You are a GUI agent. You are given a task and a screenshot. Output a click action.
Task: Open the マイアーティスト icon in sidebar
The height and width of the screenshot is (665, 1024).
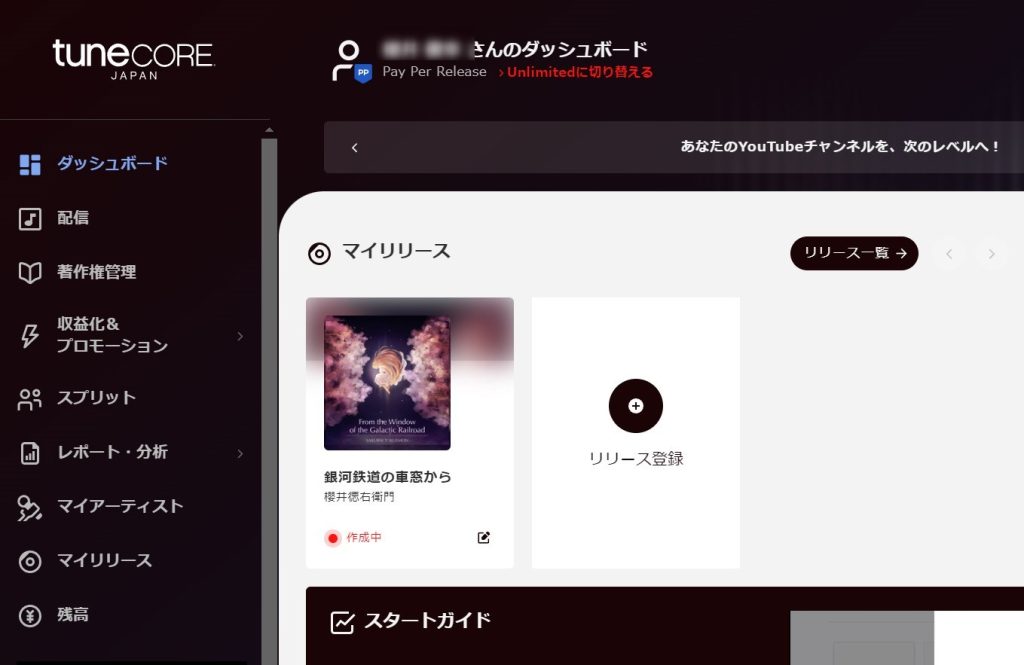click(30, 508)
